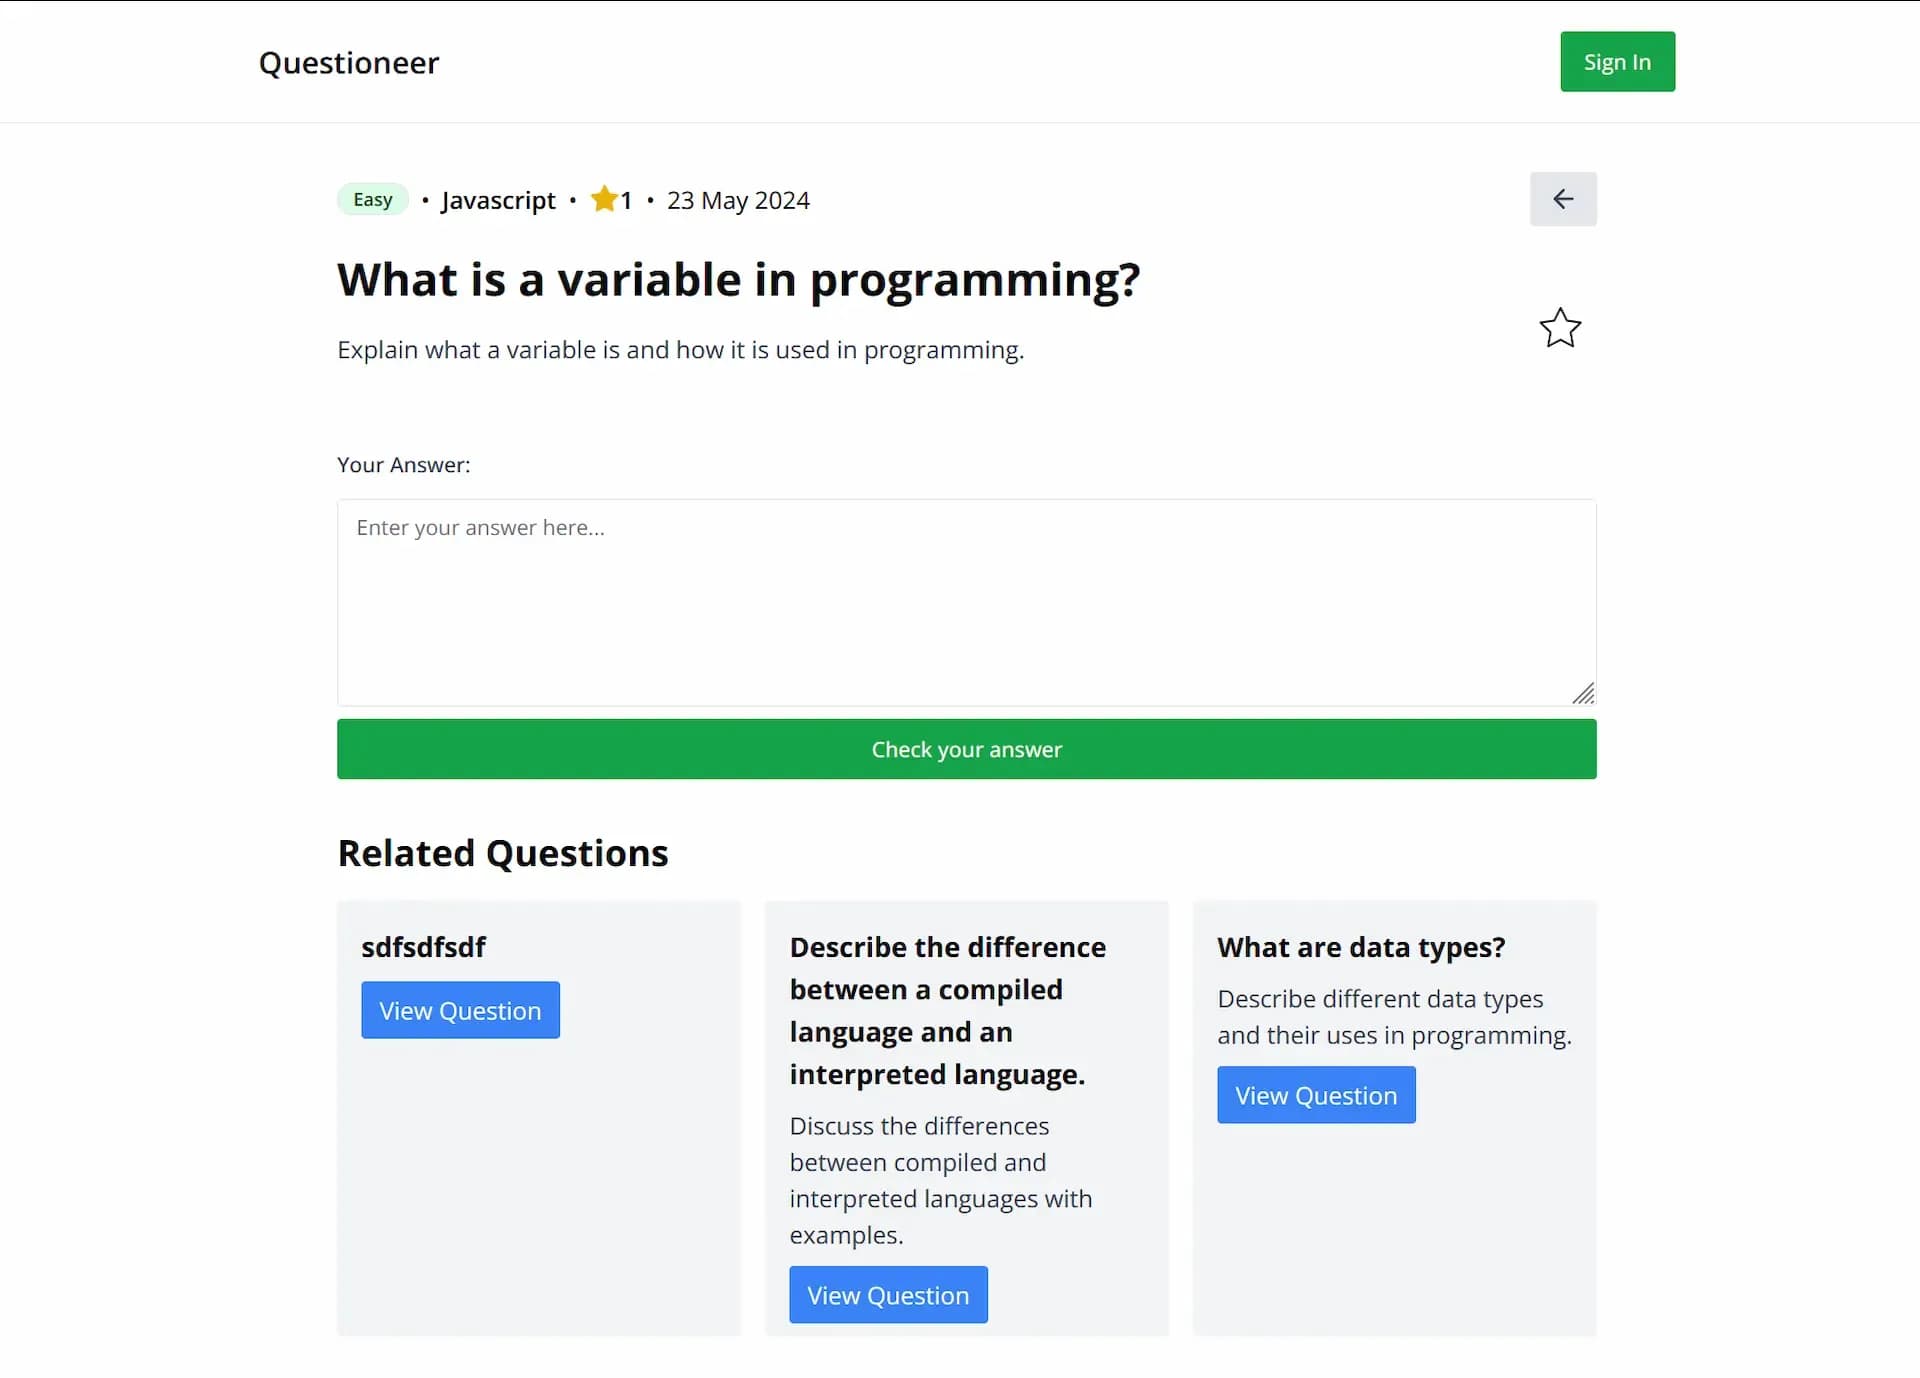View Question for What are data types
This screenshot has width=1920, height=1378.
pos(1315,1095)
